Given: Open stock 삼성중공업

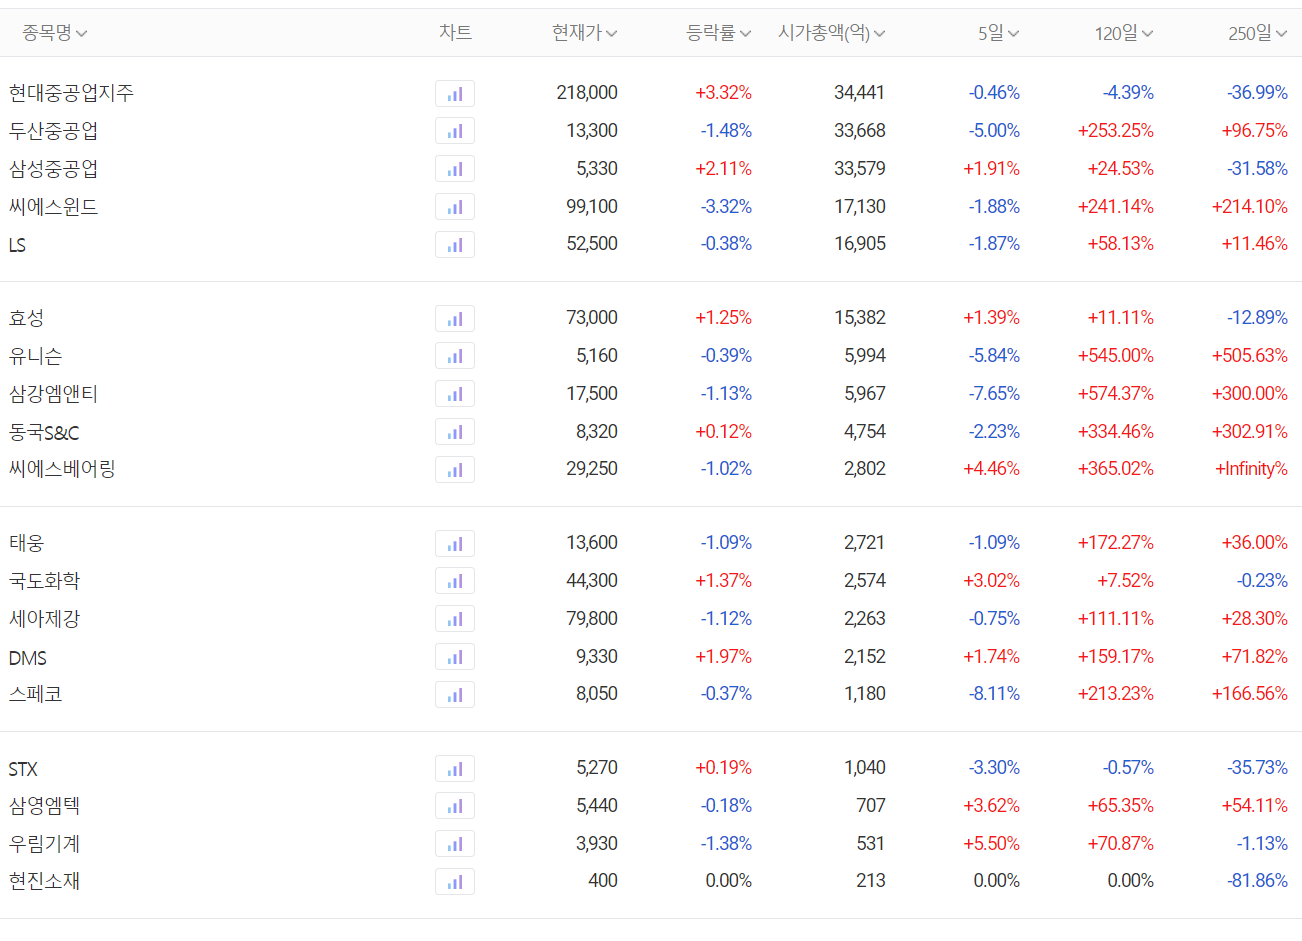Looking at the screenshot, I should point(53,169).
